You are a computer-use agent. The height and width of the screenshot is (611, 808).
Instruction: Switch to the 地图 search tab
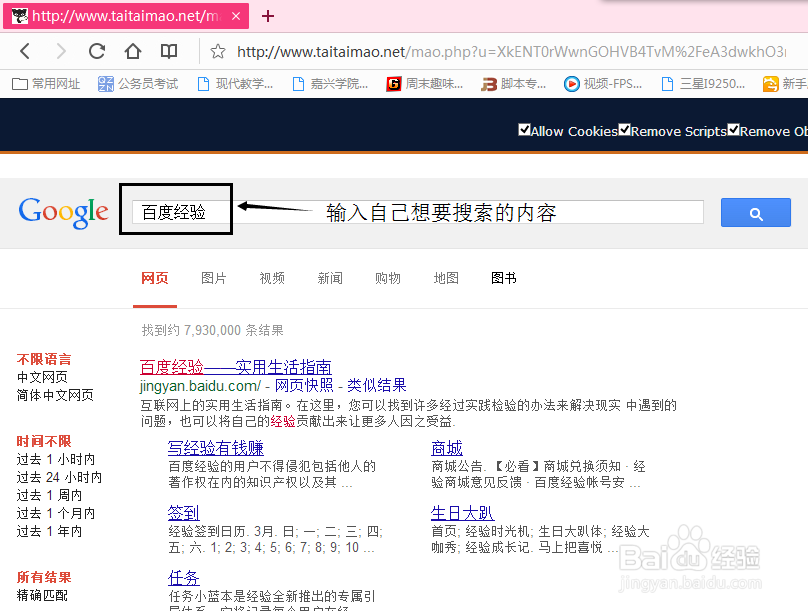(446, 278)
